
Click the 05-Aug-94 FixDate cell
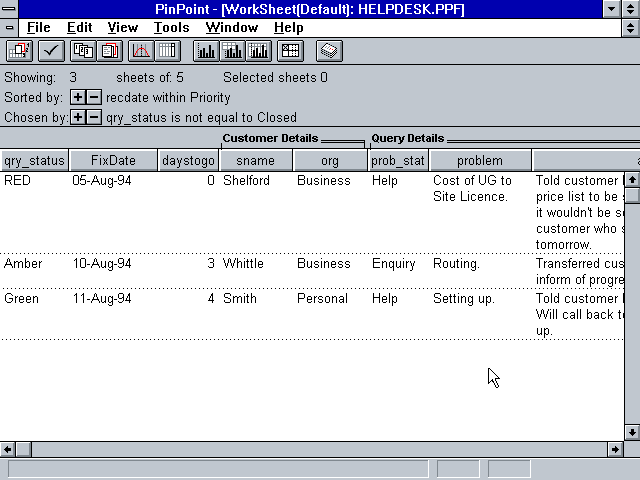click(102, 180)
